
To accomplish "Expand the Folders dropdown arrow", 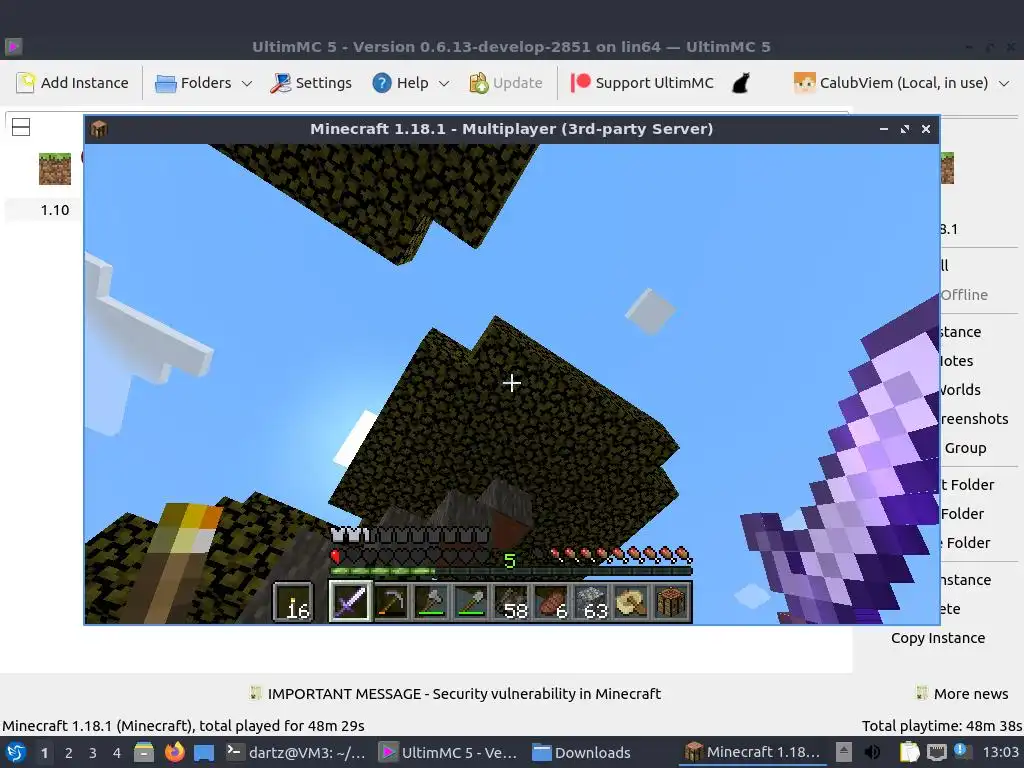I will click(247, 84).
